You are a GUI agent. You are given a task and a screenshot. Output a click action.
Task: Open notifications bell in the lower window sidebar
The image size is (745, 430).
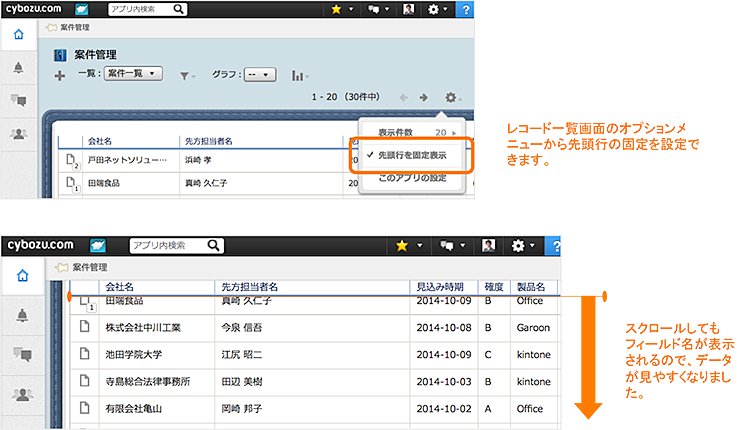20,316
